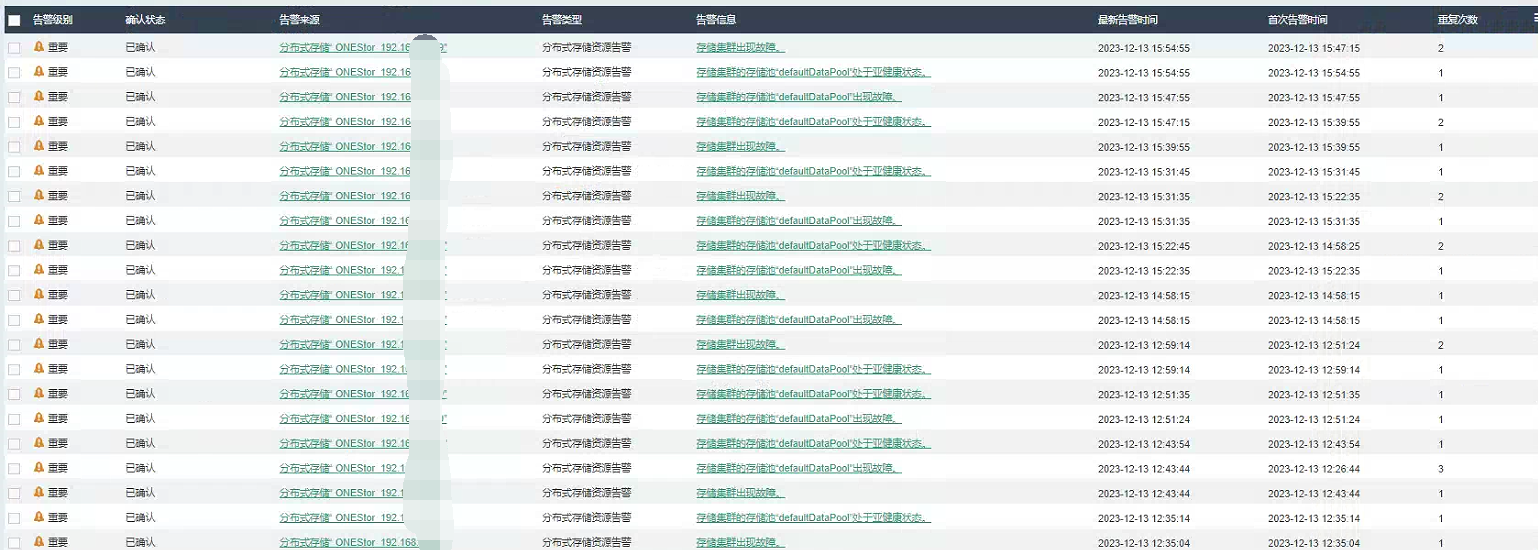Open the ONEStor source link in the 15:31:45 row
Image resolution: width=1538 pixels, height=550 pixels.
[x=345, y=171]
